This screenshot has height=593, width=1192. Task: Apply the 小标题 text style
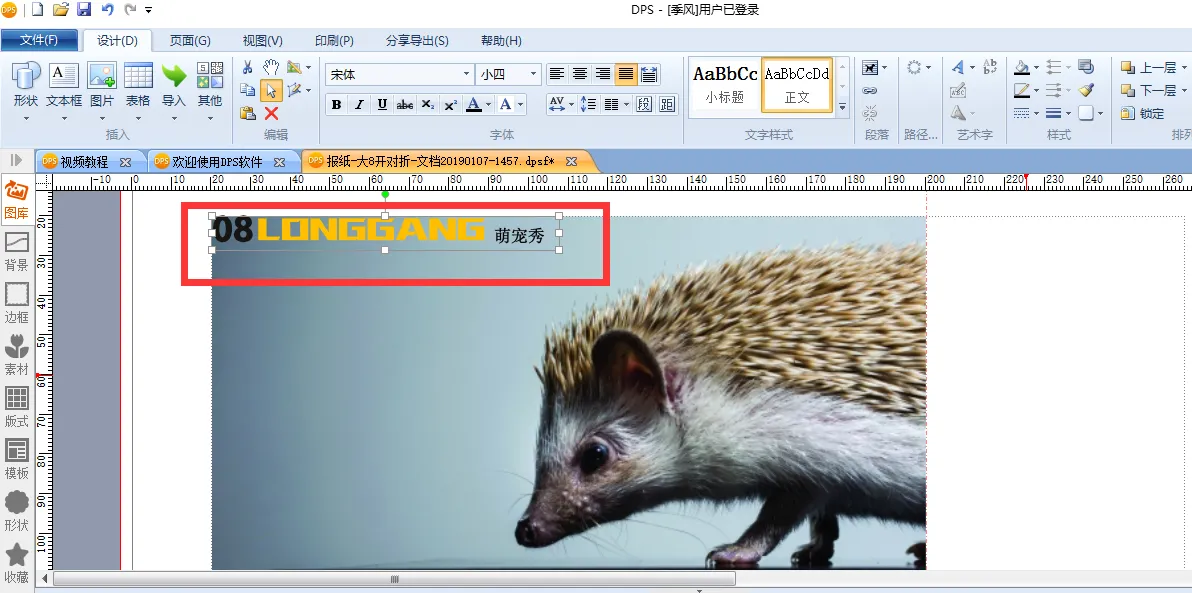[x=725, y=84]
